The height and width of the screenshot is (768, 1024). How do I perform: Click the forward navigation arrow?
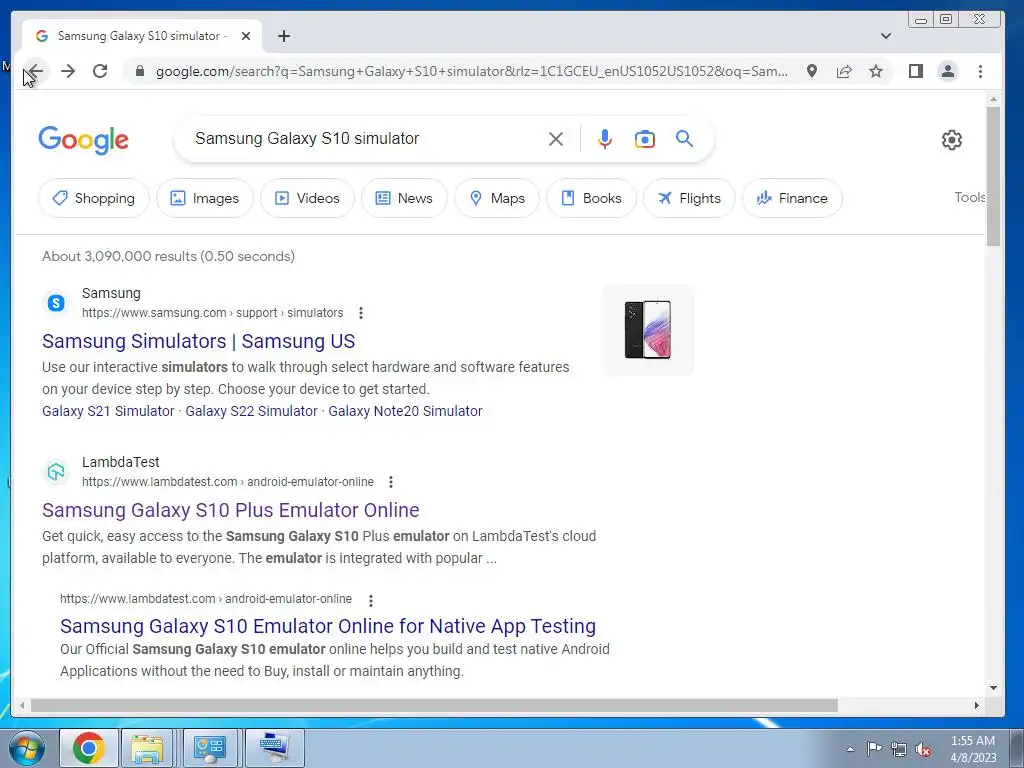pos(68,71)
